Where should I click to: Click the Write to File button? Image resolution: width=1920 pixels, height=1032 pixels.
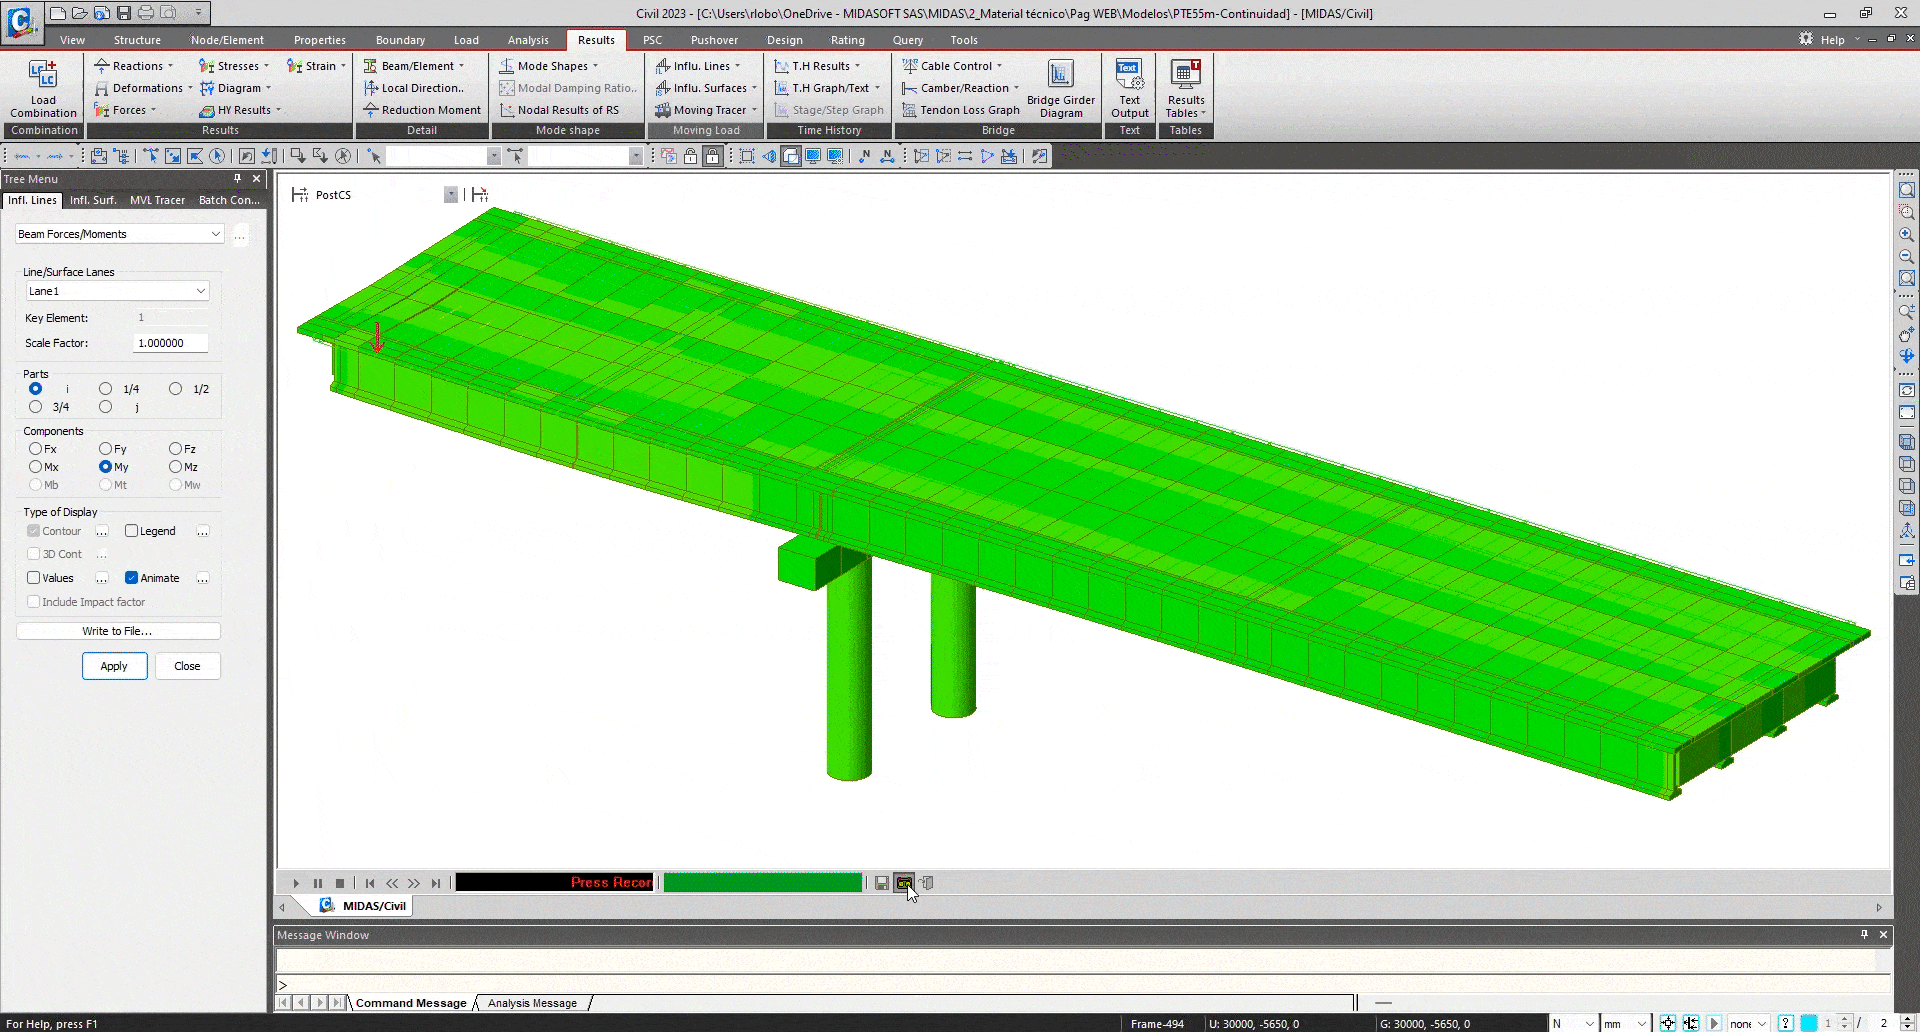118,631
